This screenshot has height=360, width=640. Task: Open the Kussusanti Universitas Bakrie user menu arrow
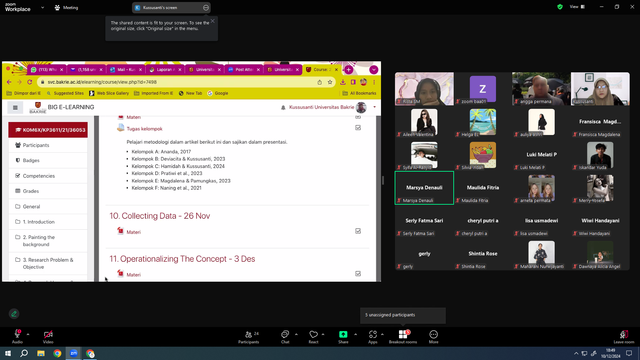click(x=375, y=107)
